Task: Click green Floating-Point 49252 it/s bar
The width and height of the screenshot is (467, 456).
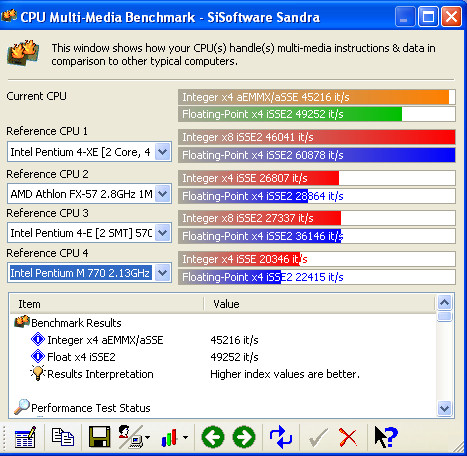Action: tap(317, 114)
